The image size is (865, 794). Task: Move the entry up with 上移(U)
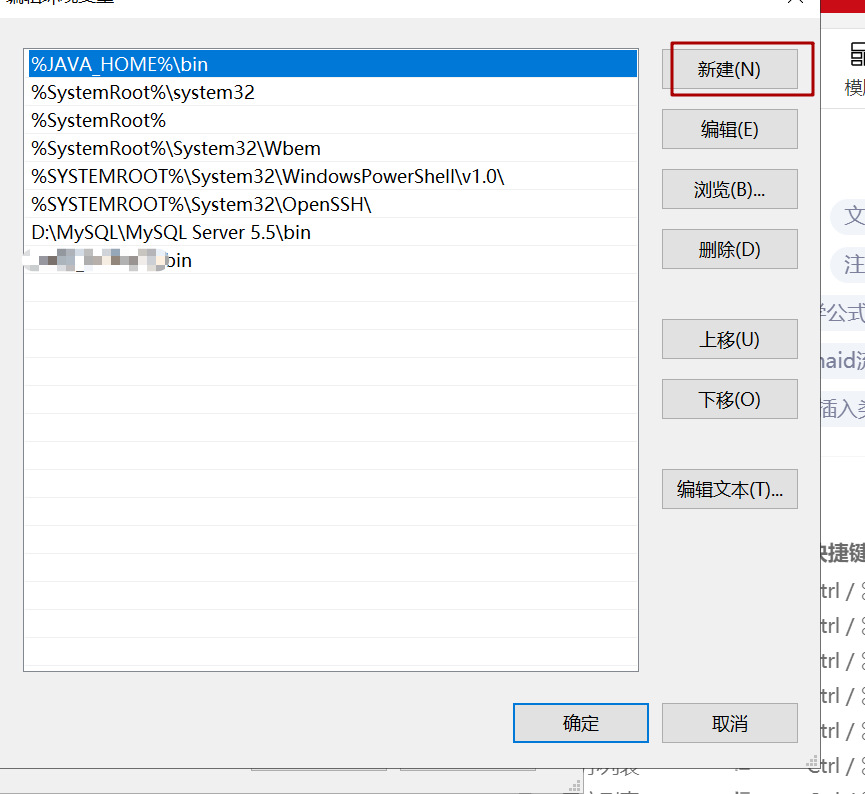[x=729, y=339]
